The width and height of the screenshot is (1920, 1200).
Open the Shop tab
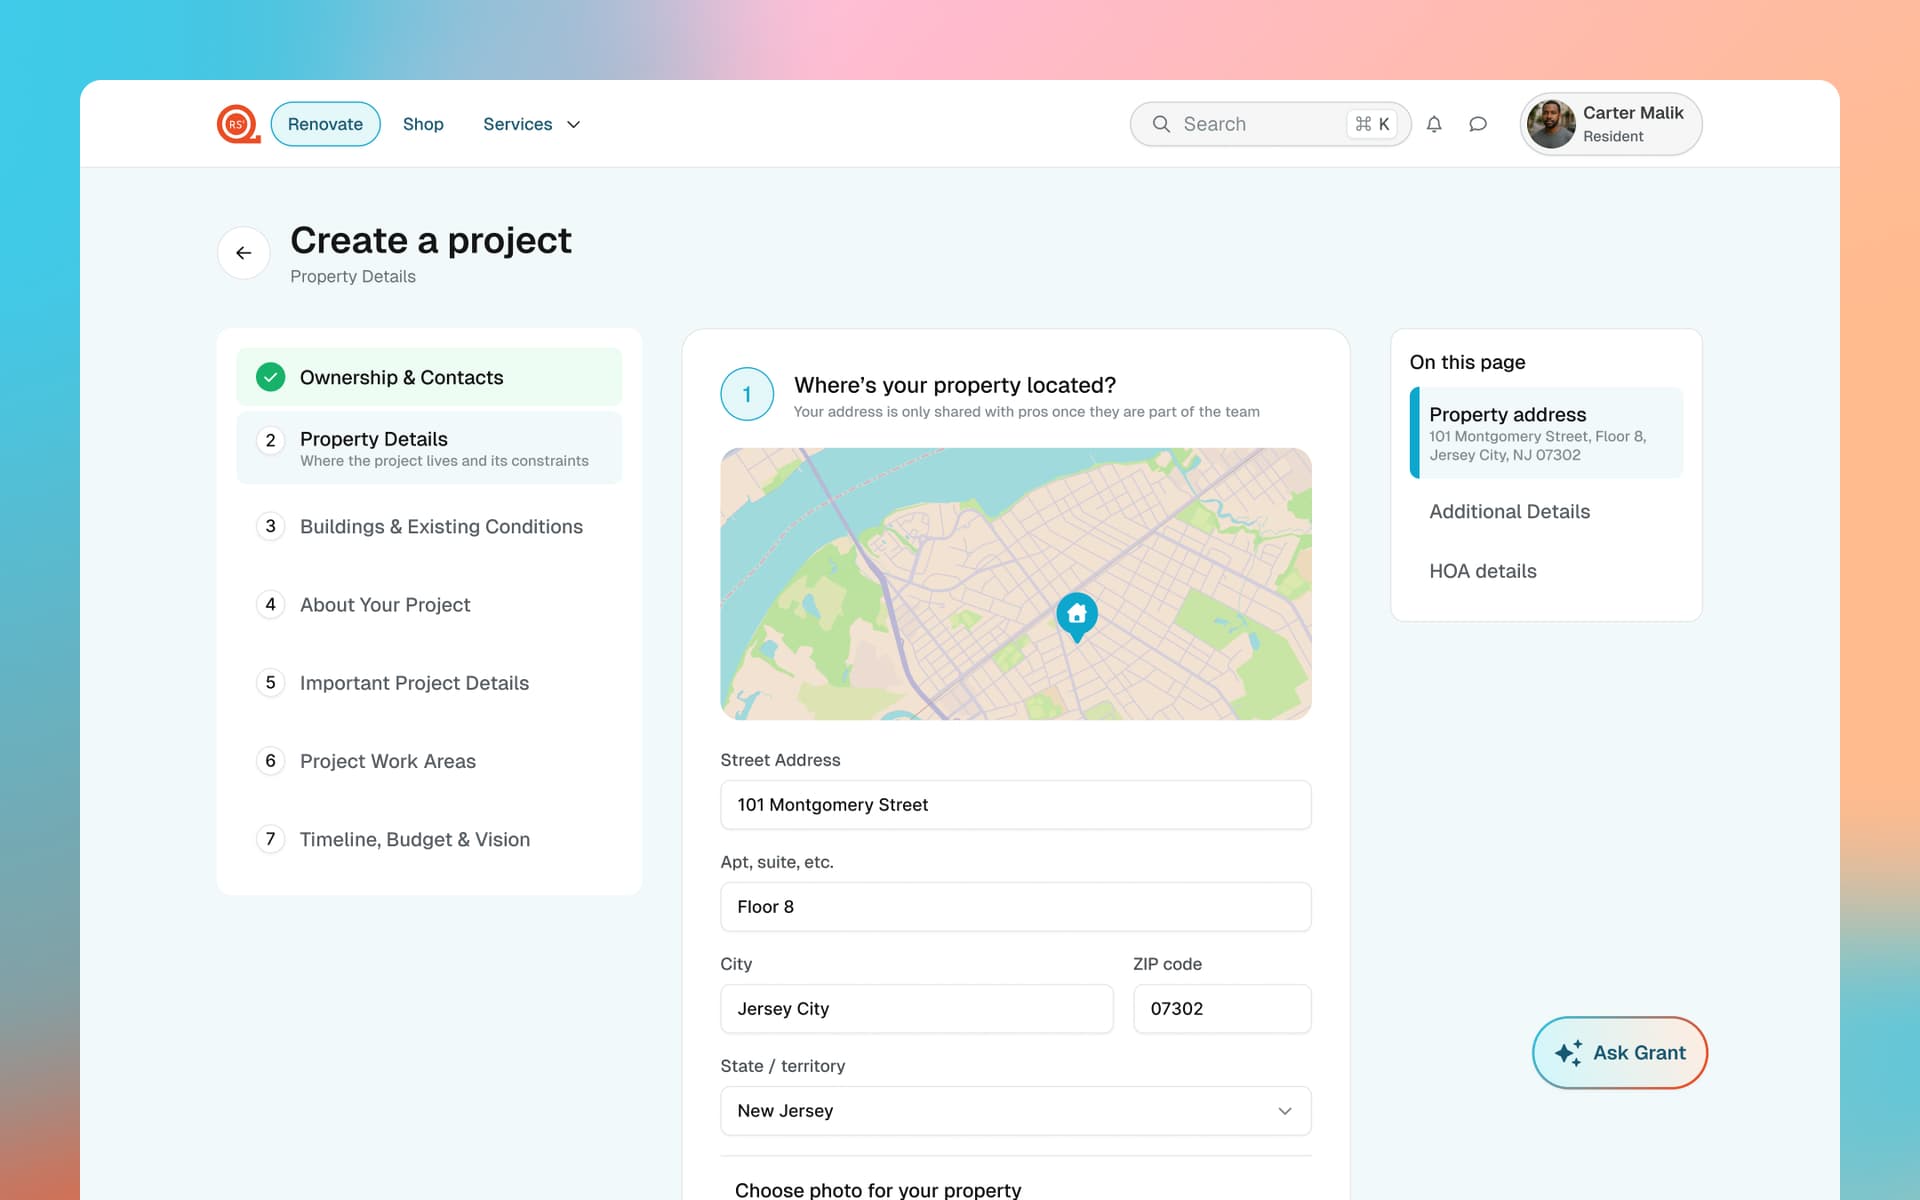point(423,124)
